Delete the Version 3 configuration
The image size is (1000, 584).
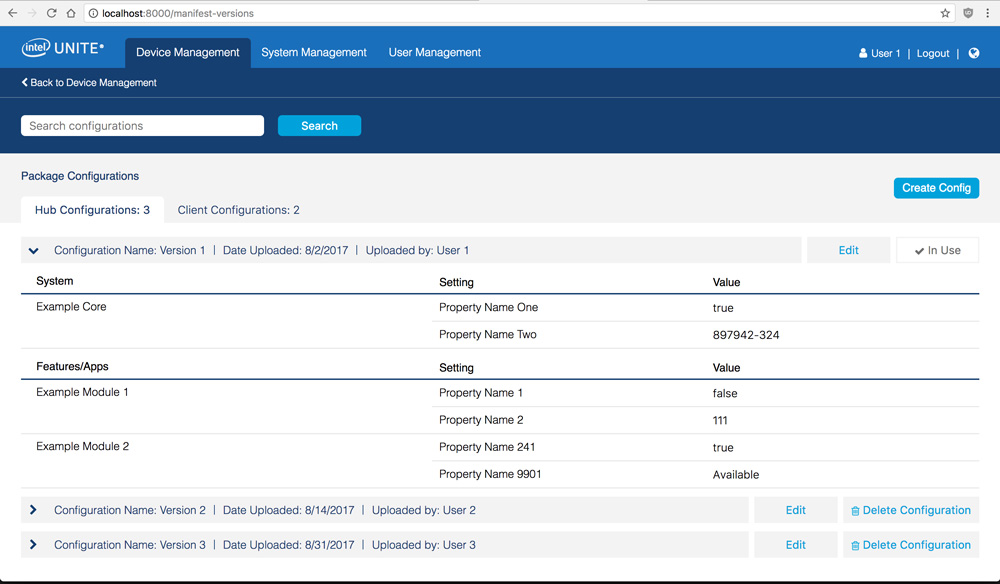point(911,544)
